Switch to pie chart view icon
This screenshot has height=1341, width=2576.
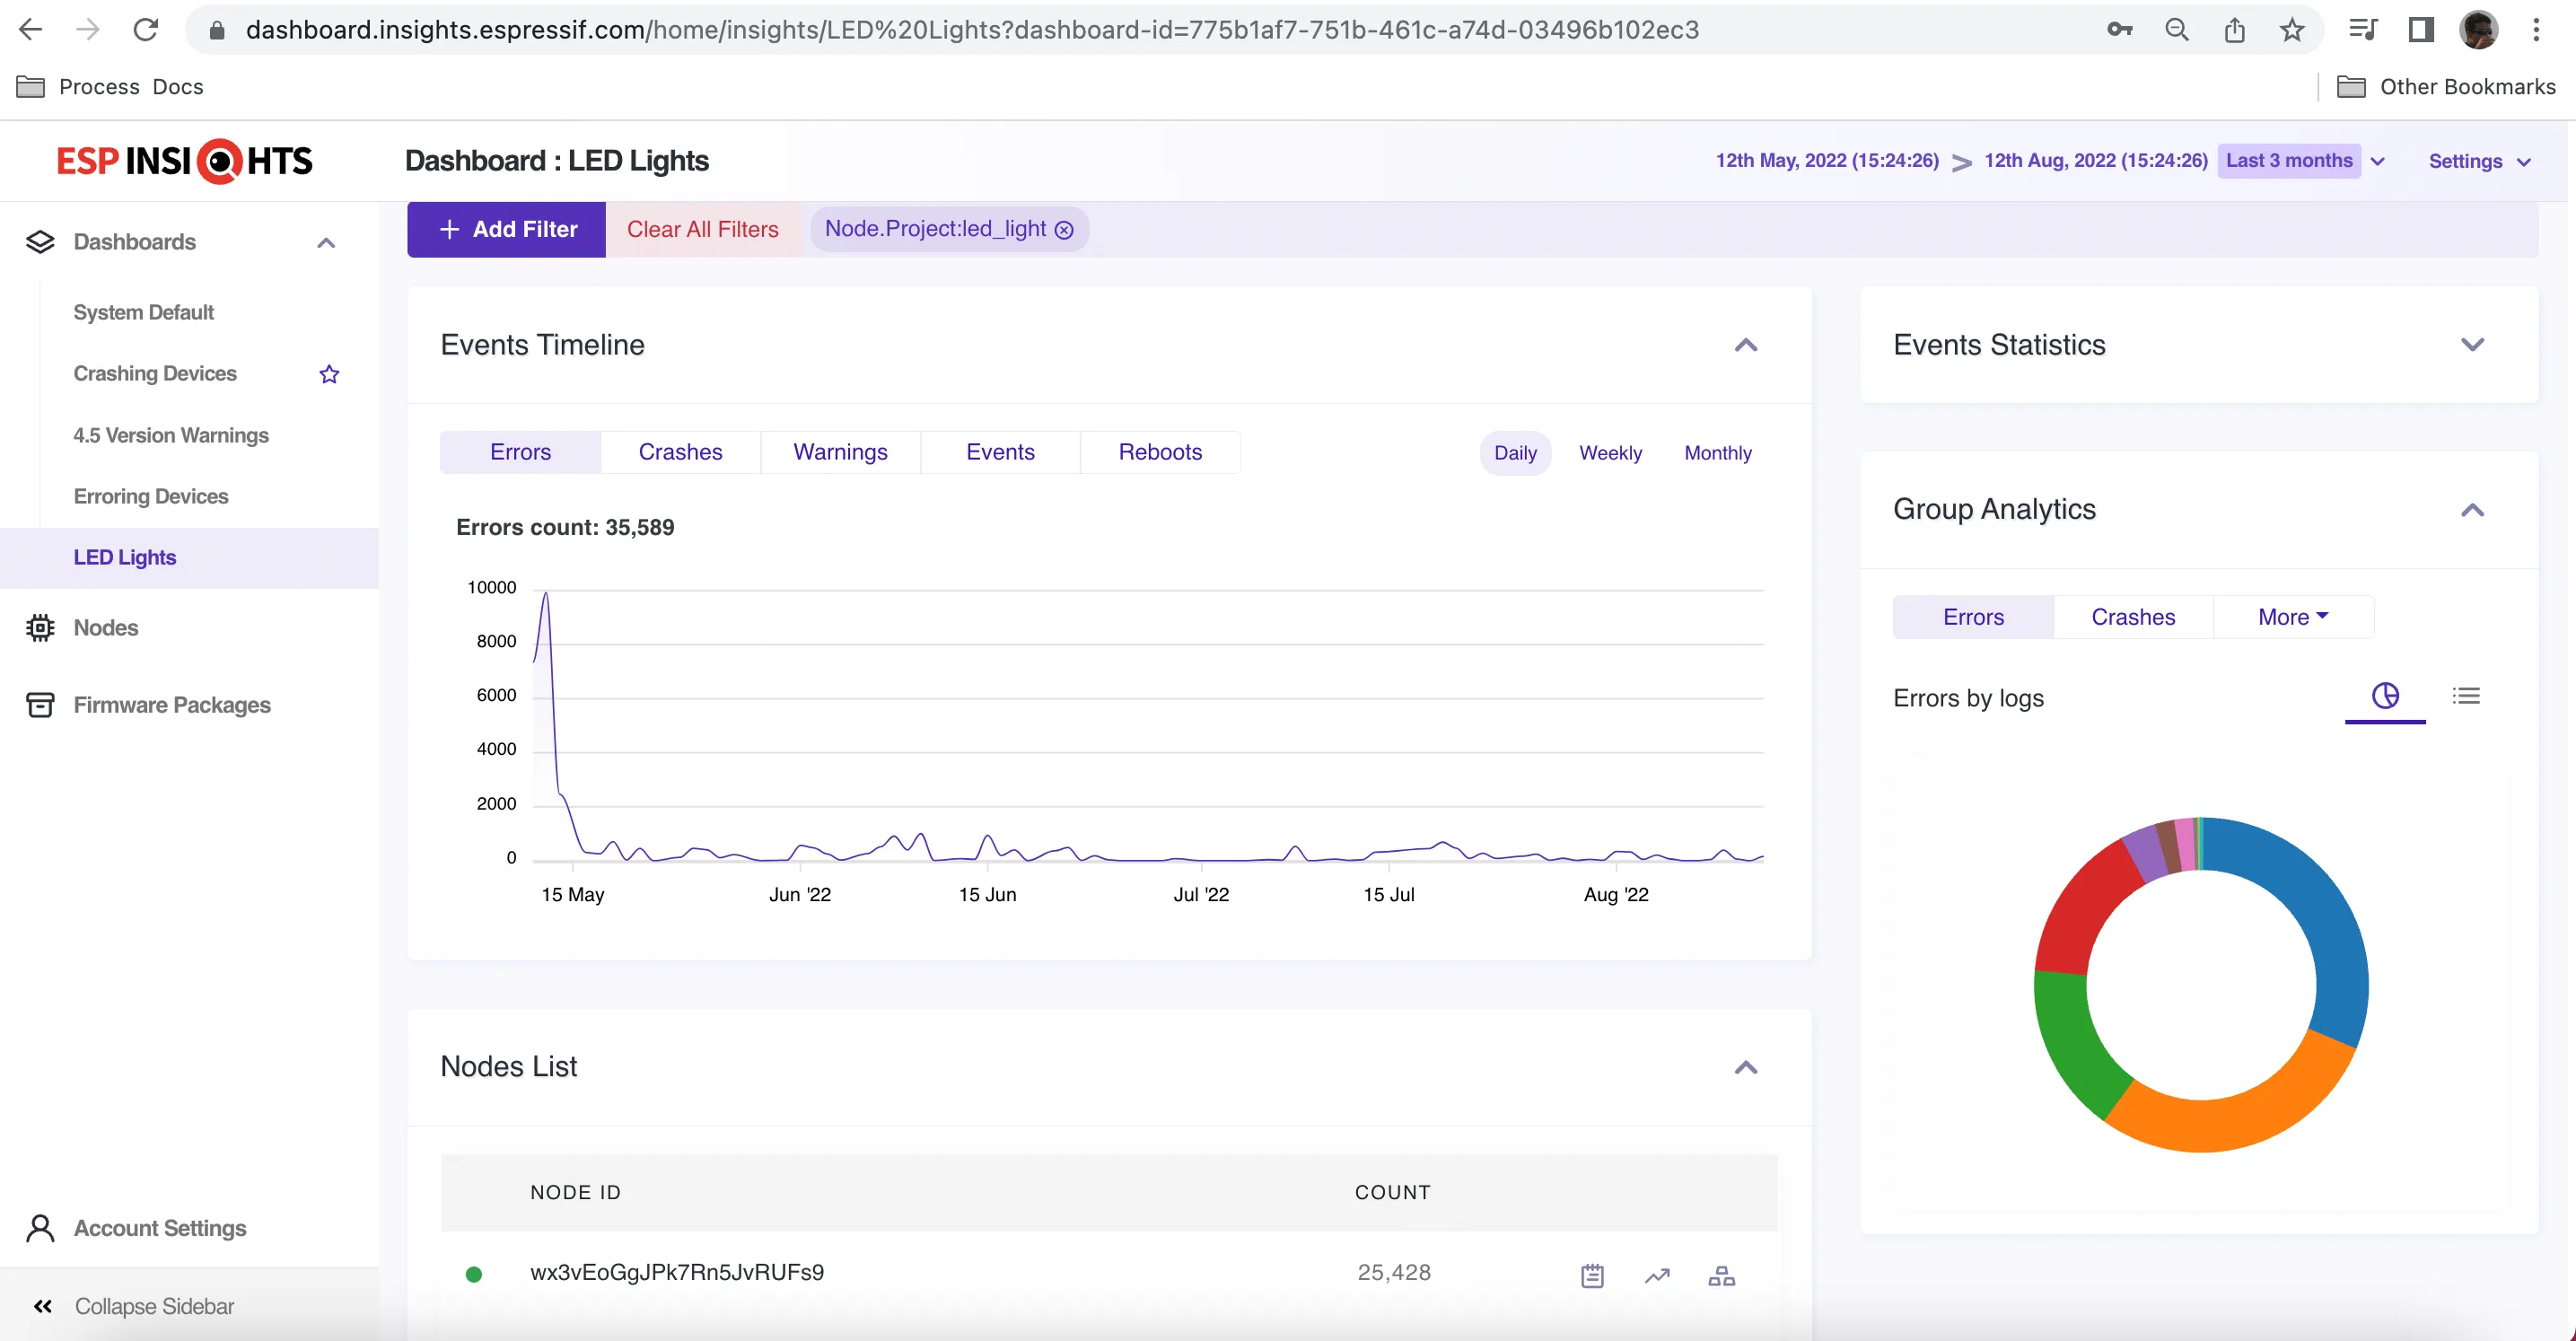click(x=2385, y=696)
